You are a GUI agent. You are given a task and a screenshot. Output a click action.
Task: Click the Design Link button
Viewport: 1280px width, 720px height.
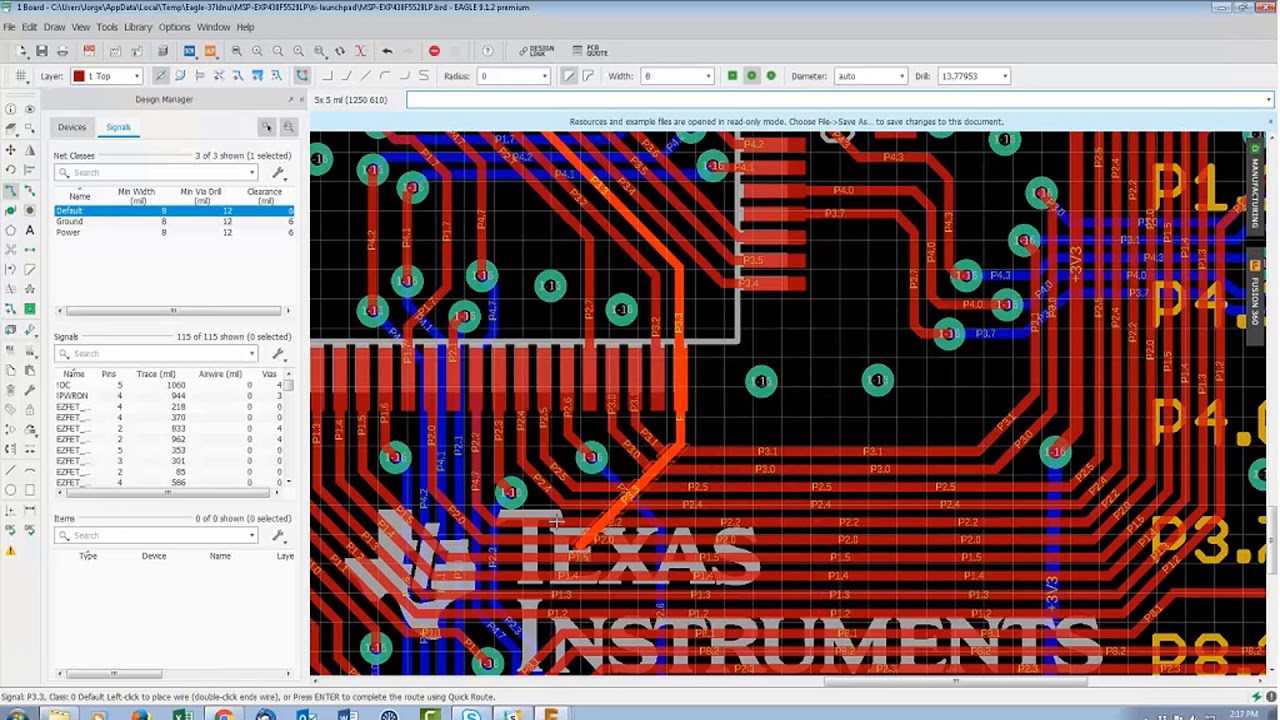click(x=537, y=51)
